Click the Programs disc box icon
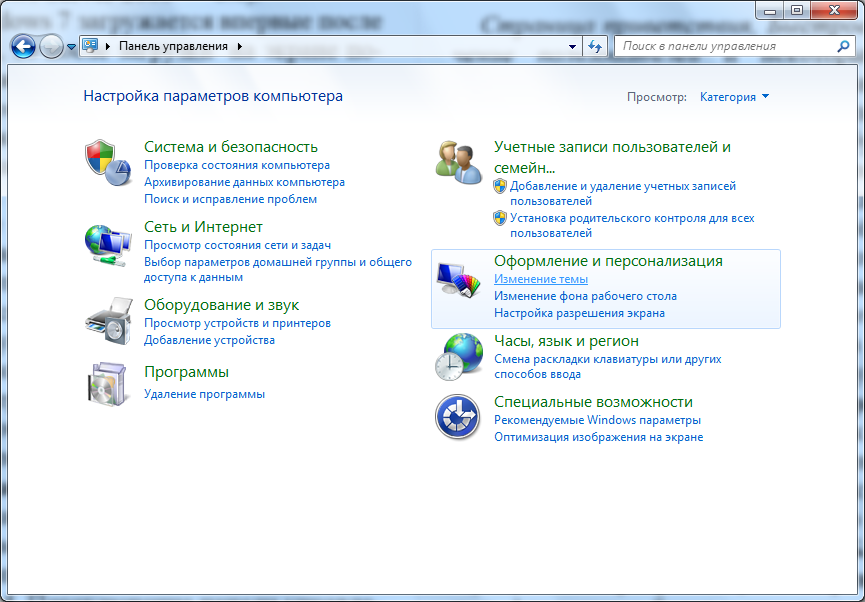 click(107, 384)
